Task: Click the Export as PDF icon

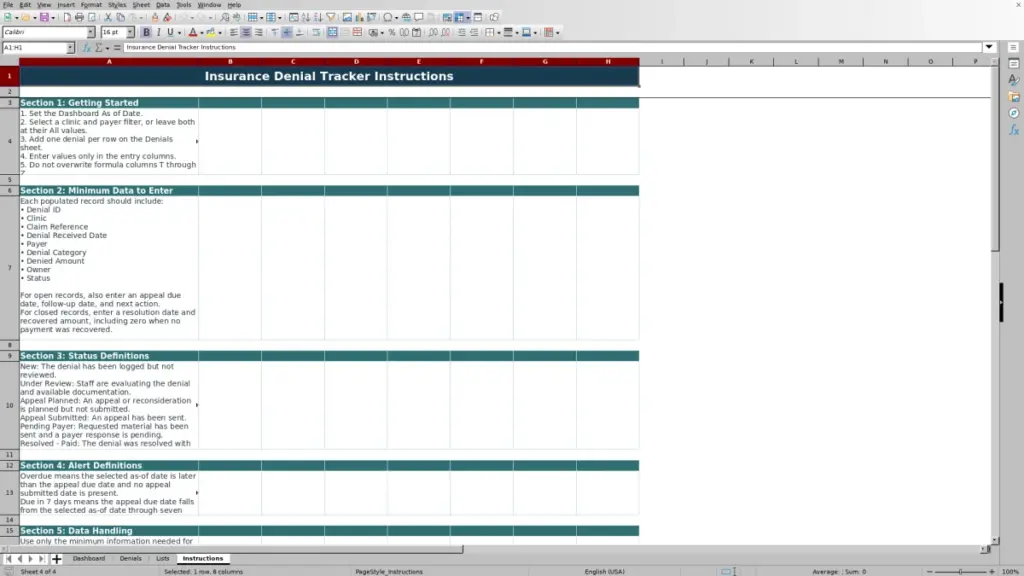Action: click(x=67, y=17)
